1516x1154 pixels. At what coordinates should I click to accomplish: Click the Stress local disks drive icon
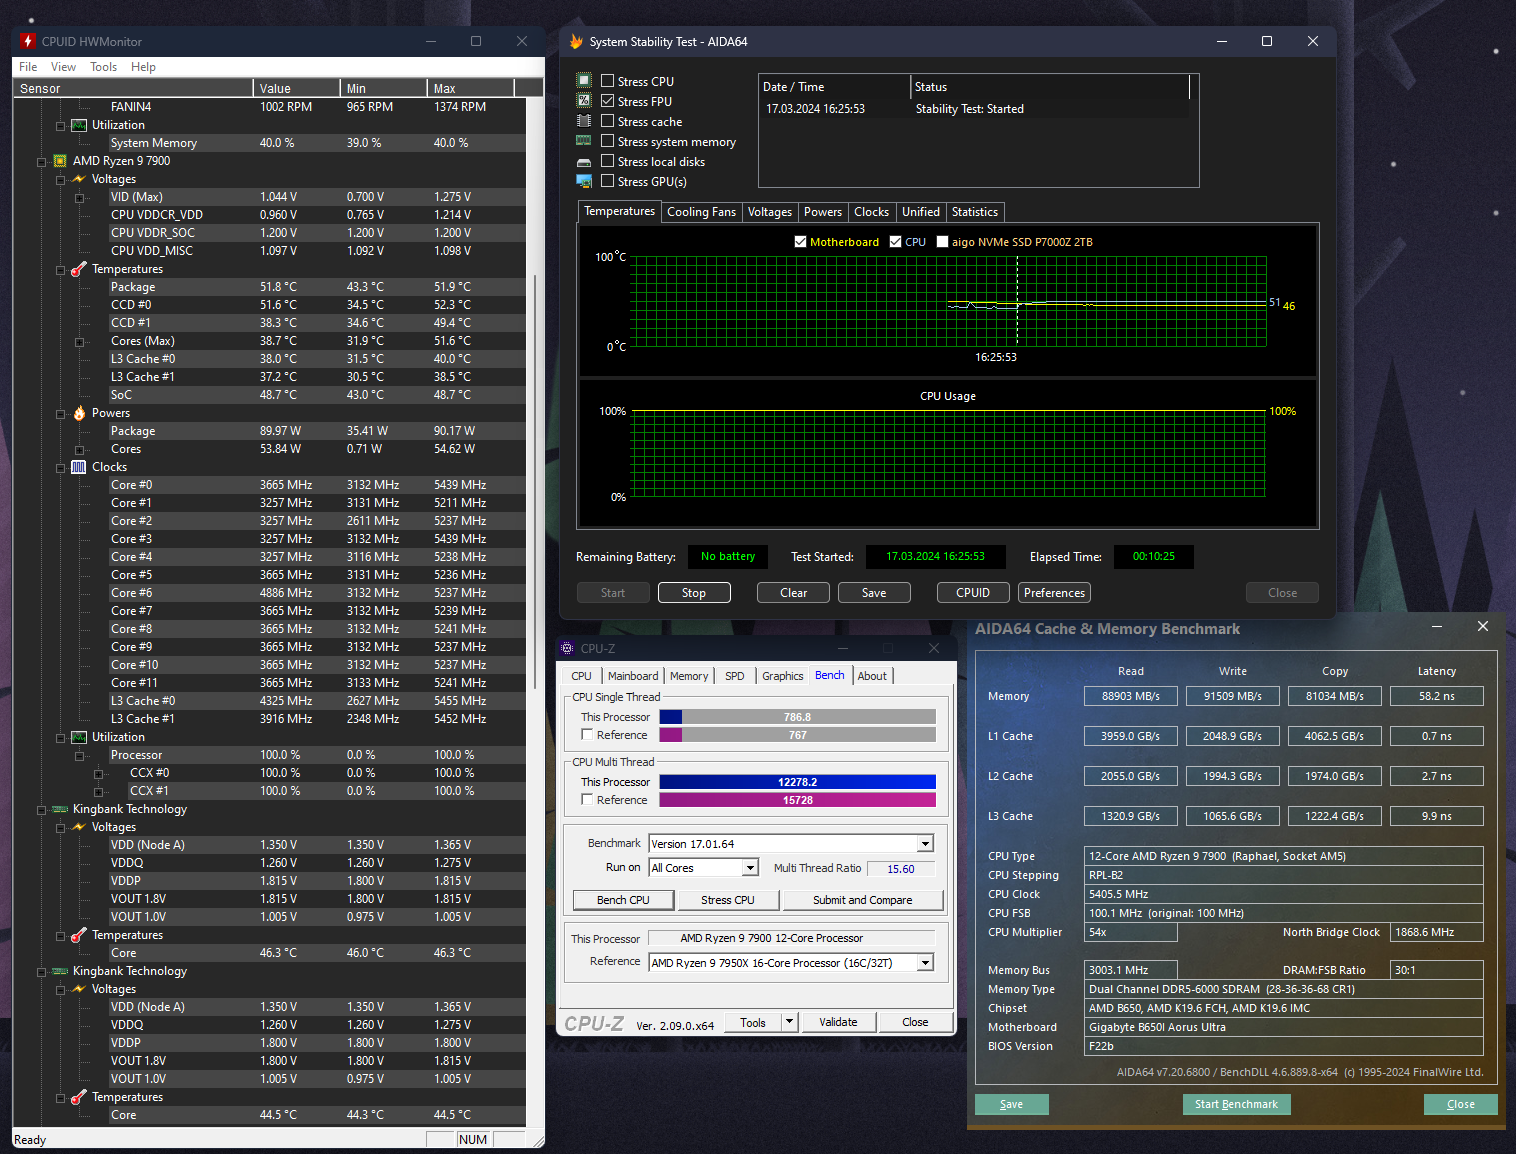(x=584, y=162)
